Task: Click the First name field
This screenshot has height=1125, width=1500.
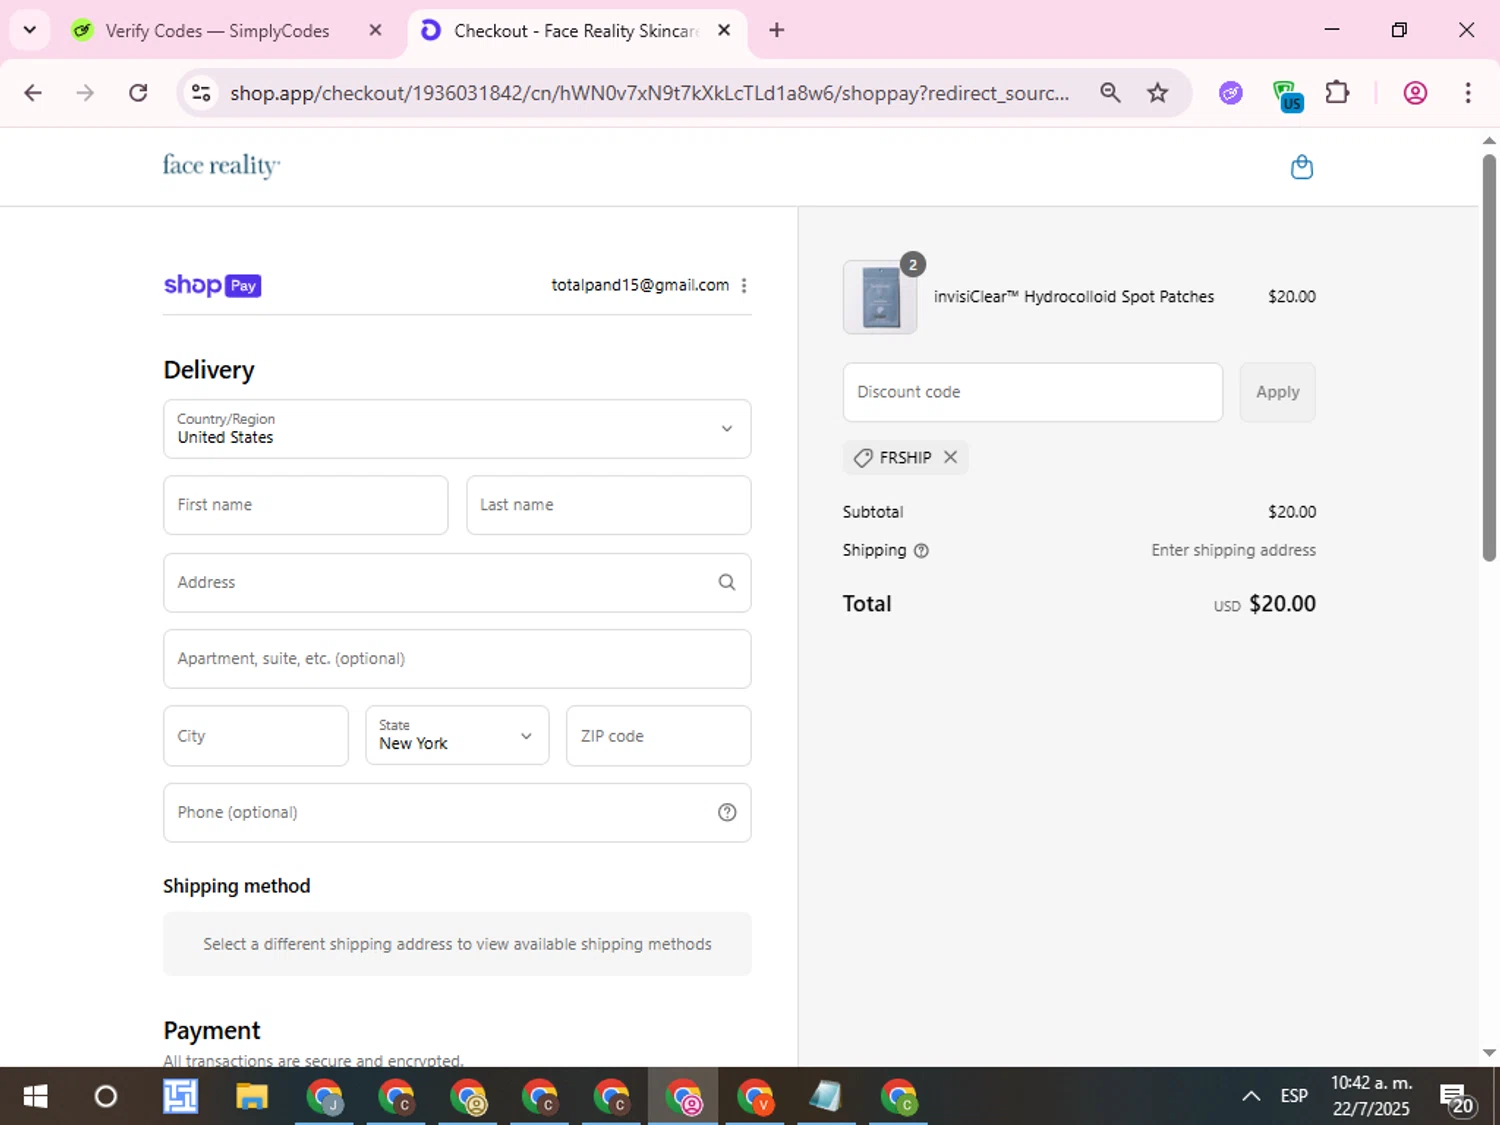Action: pos(305,505)
